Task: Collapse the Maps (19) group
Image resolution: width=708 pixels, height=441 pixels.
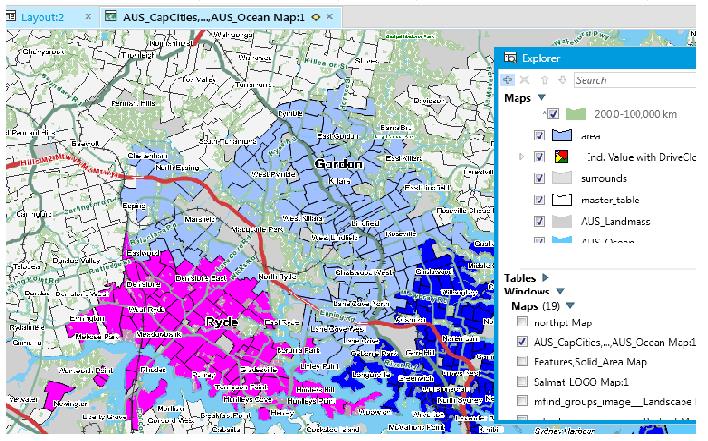Action: tap(570, 306)
